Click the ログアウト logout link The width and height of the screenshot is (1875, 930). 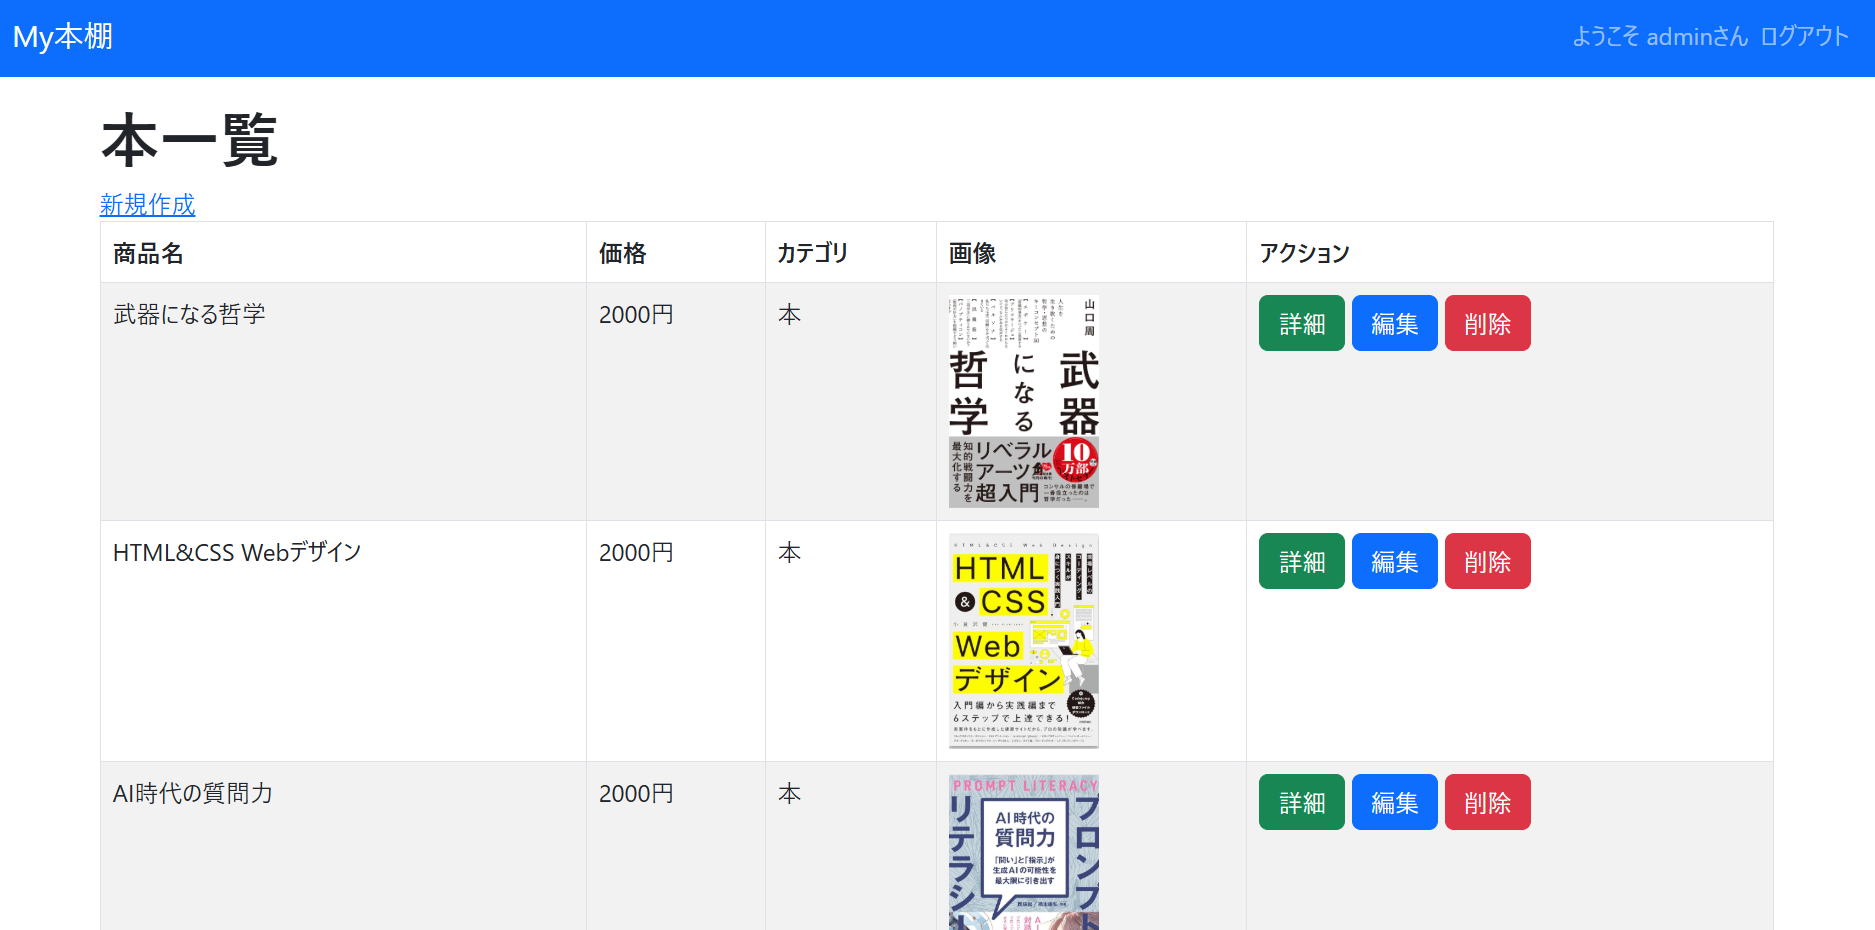pyautogui.click(x=1804, y=37)
